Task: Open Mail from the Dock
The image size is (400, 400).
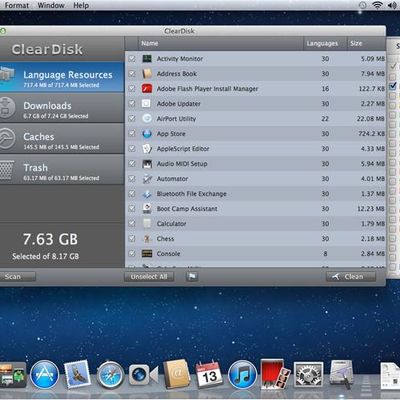Action: (77, 374)
